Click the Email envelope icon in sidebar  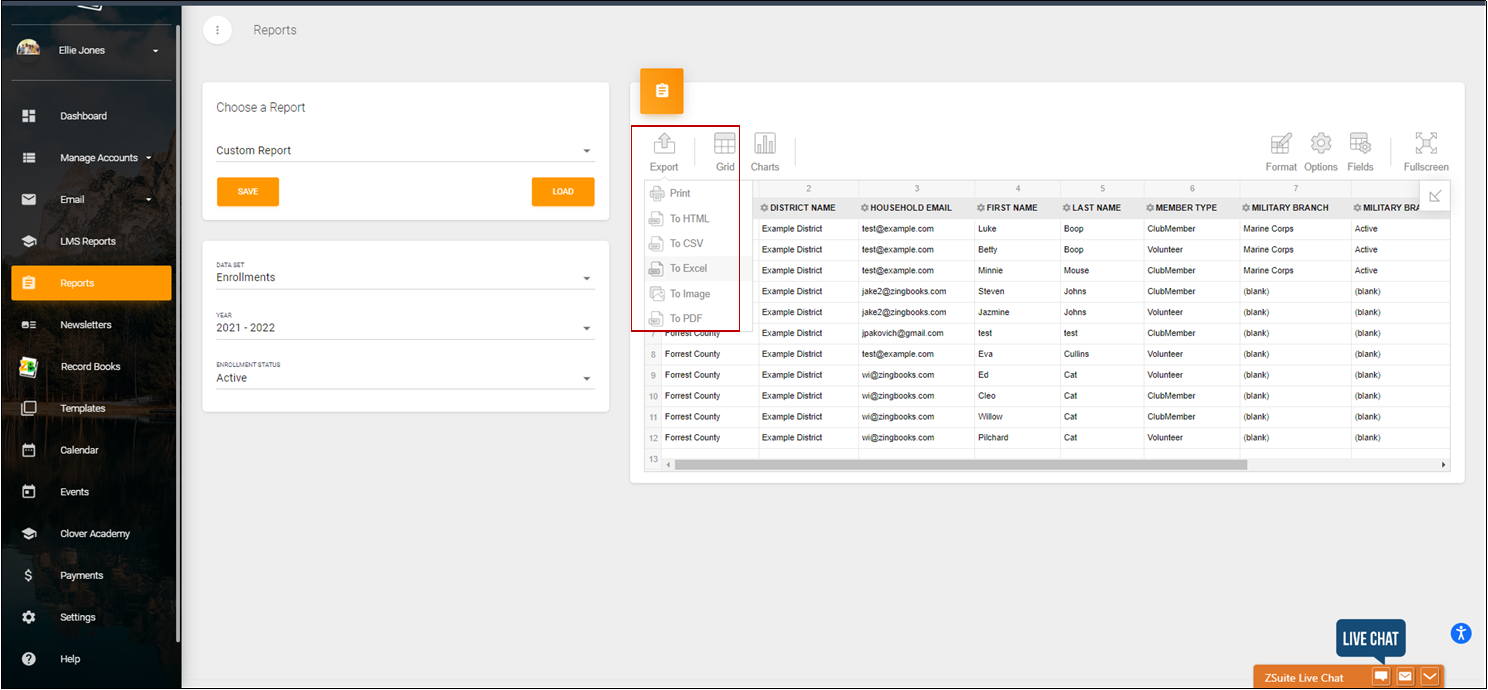29,199
